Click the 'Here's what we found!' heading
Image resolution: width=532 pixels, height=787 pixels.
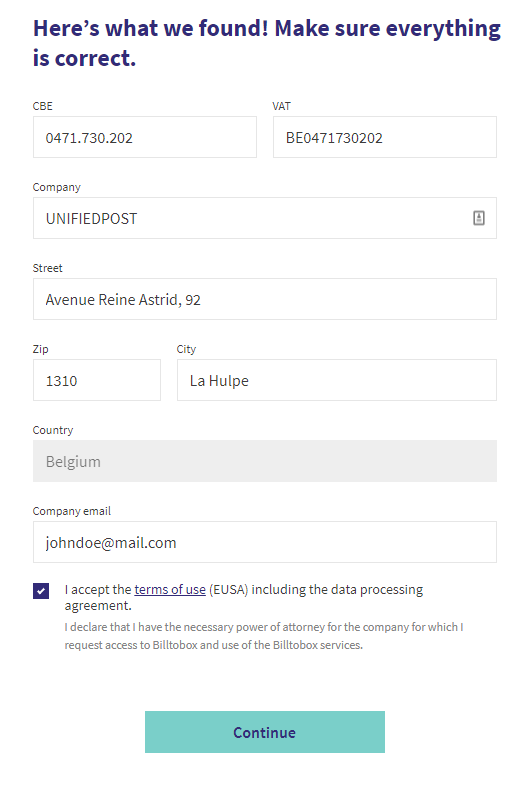151,28
